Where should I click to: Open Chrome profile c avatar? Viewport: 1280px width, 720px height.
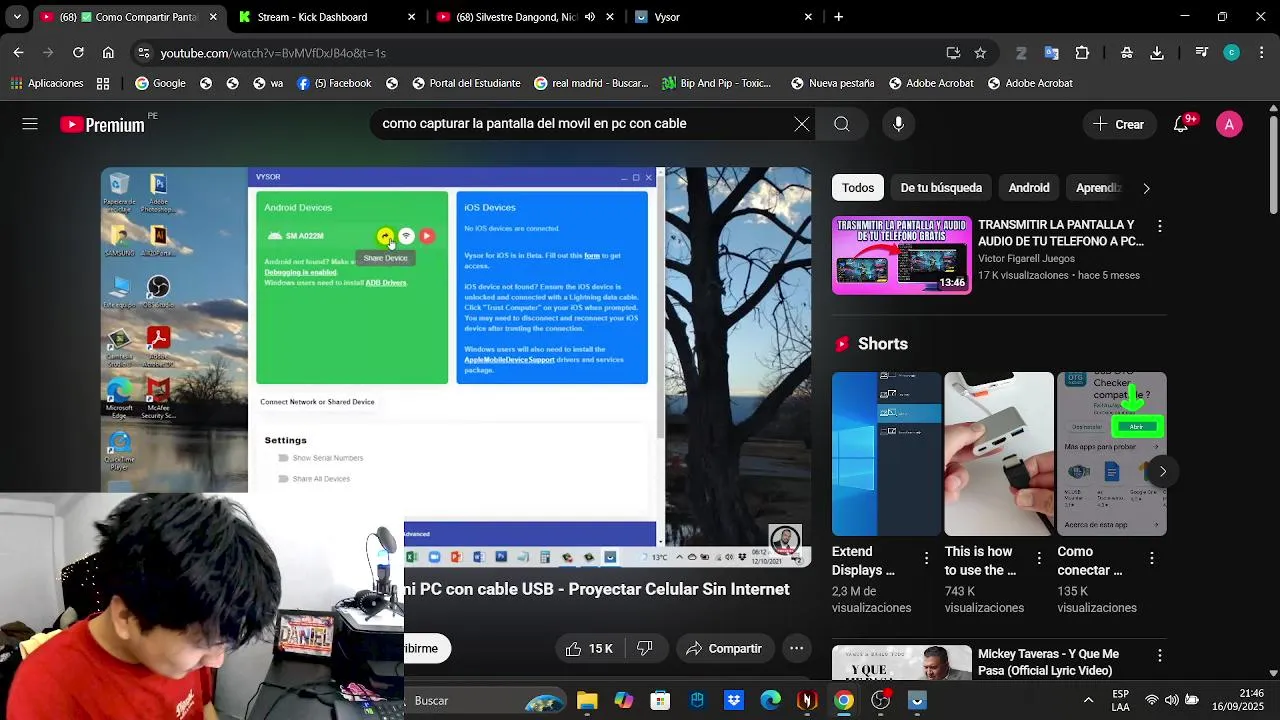[x=1232, y=53]
